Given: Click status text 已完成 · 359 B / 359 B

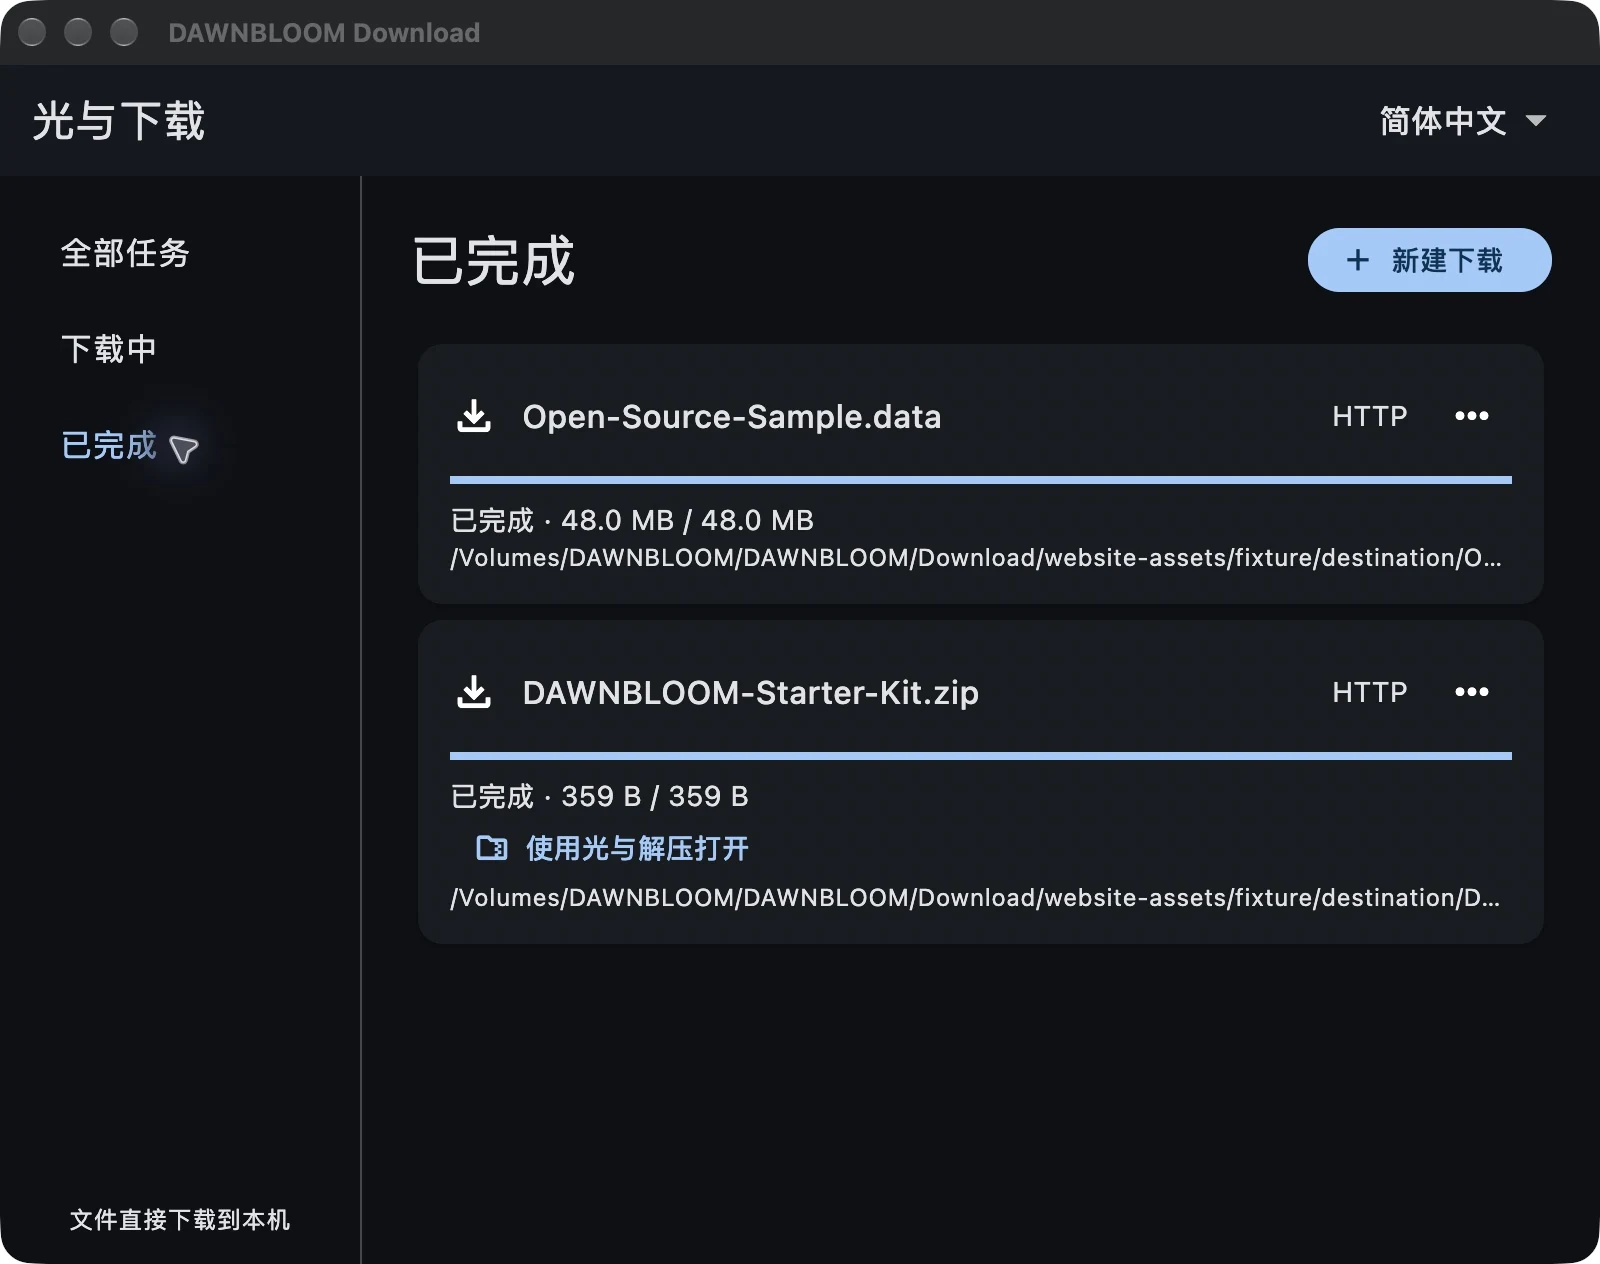Looking at the screenshot, I should coord(600,796).
